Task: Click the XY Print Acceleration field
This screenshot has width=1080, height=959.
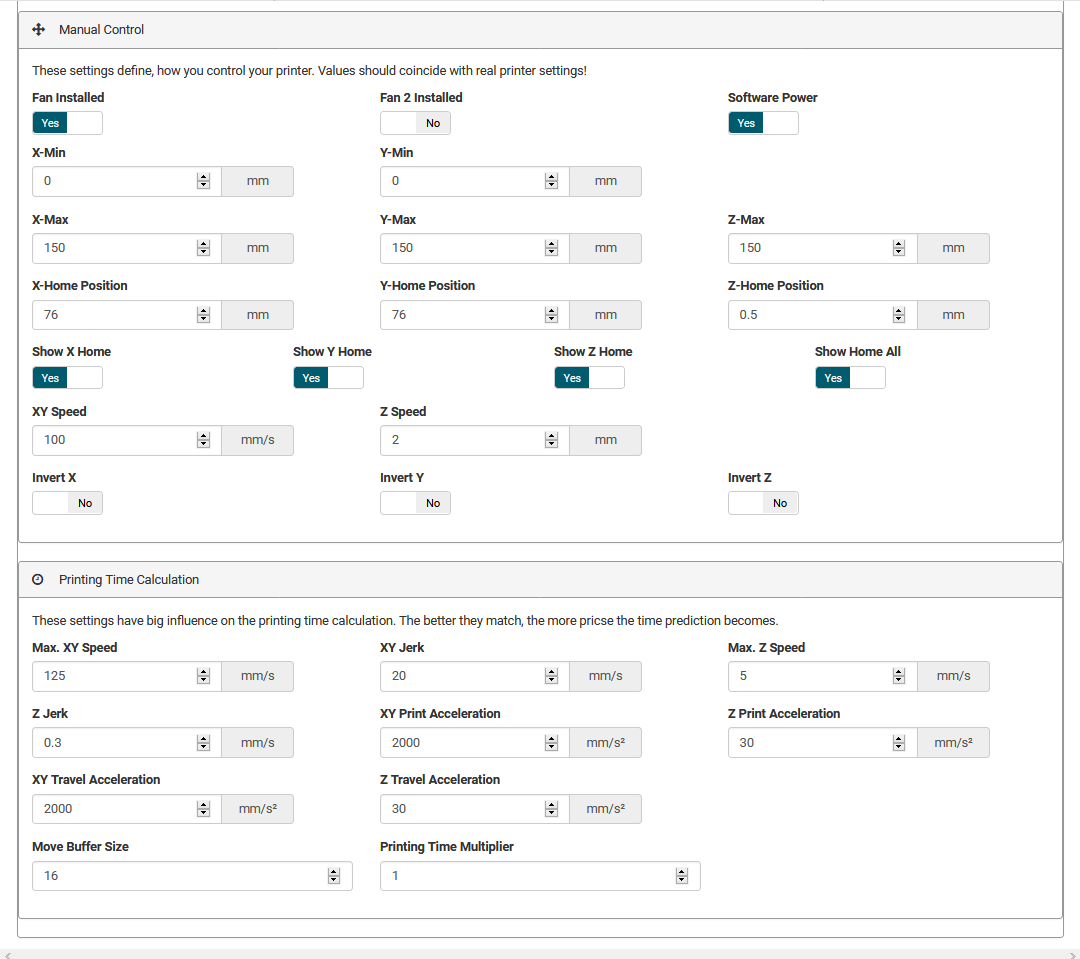Action: [475, 743]
